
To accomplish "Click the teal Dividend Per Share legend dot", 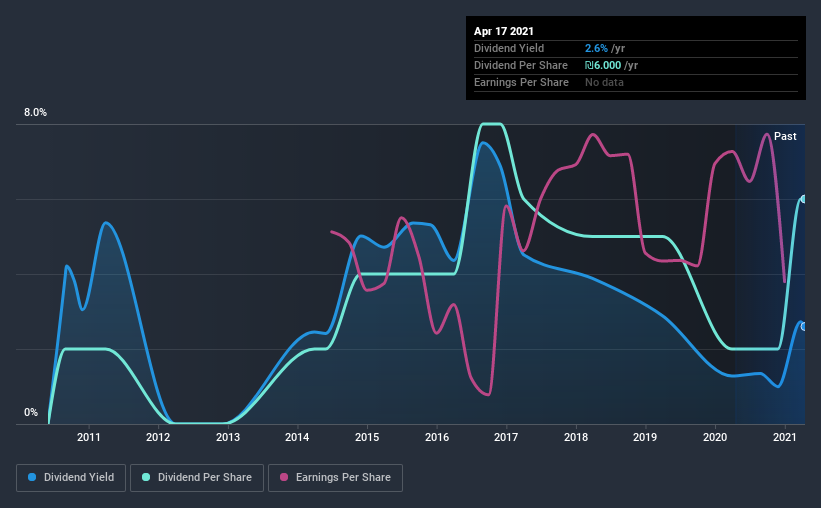I will point(146,477).
